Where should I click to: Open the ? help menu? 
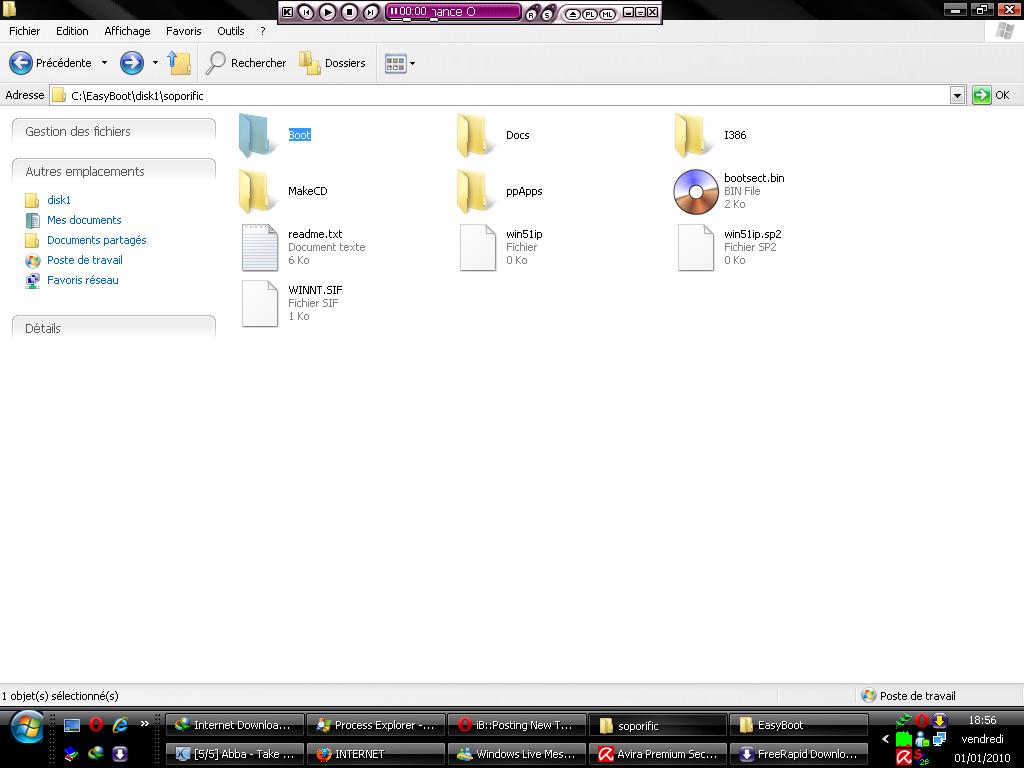263,31
